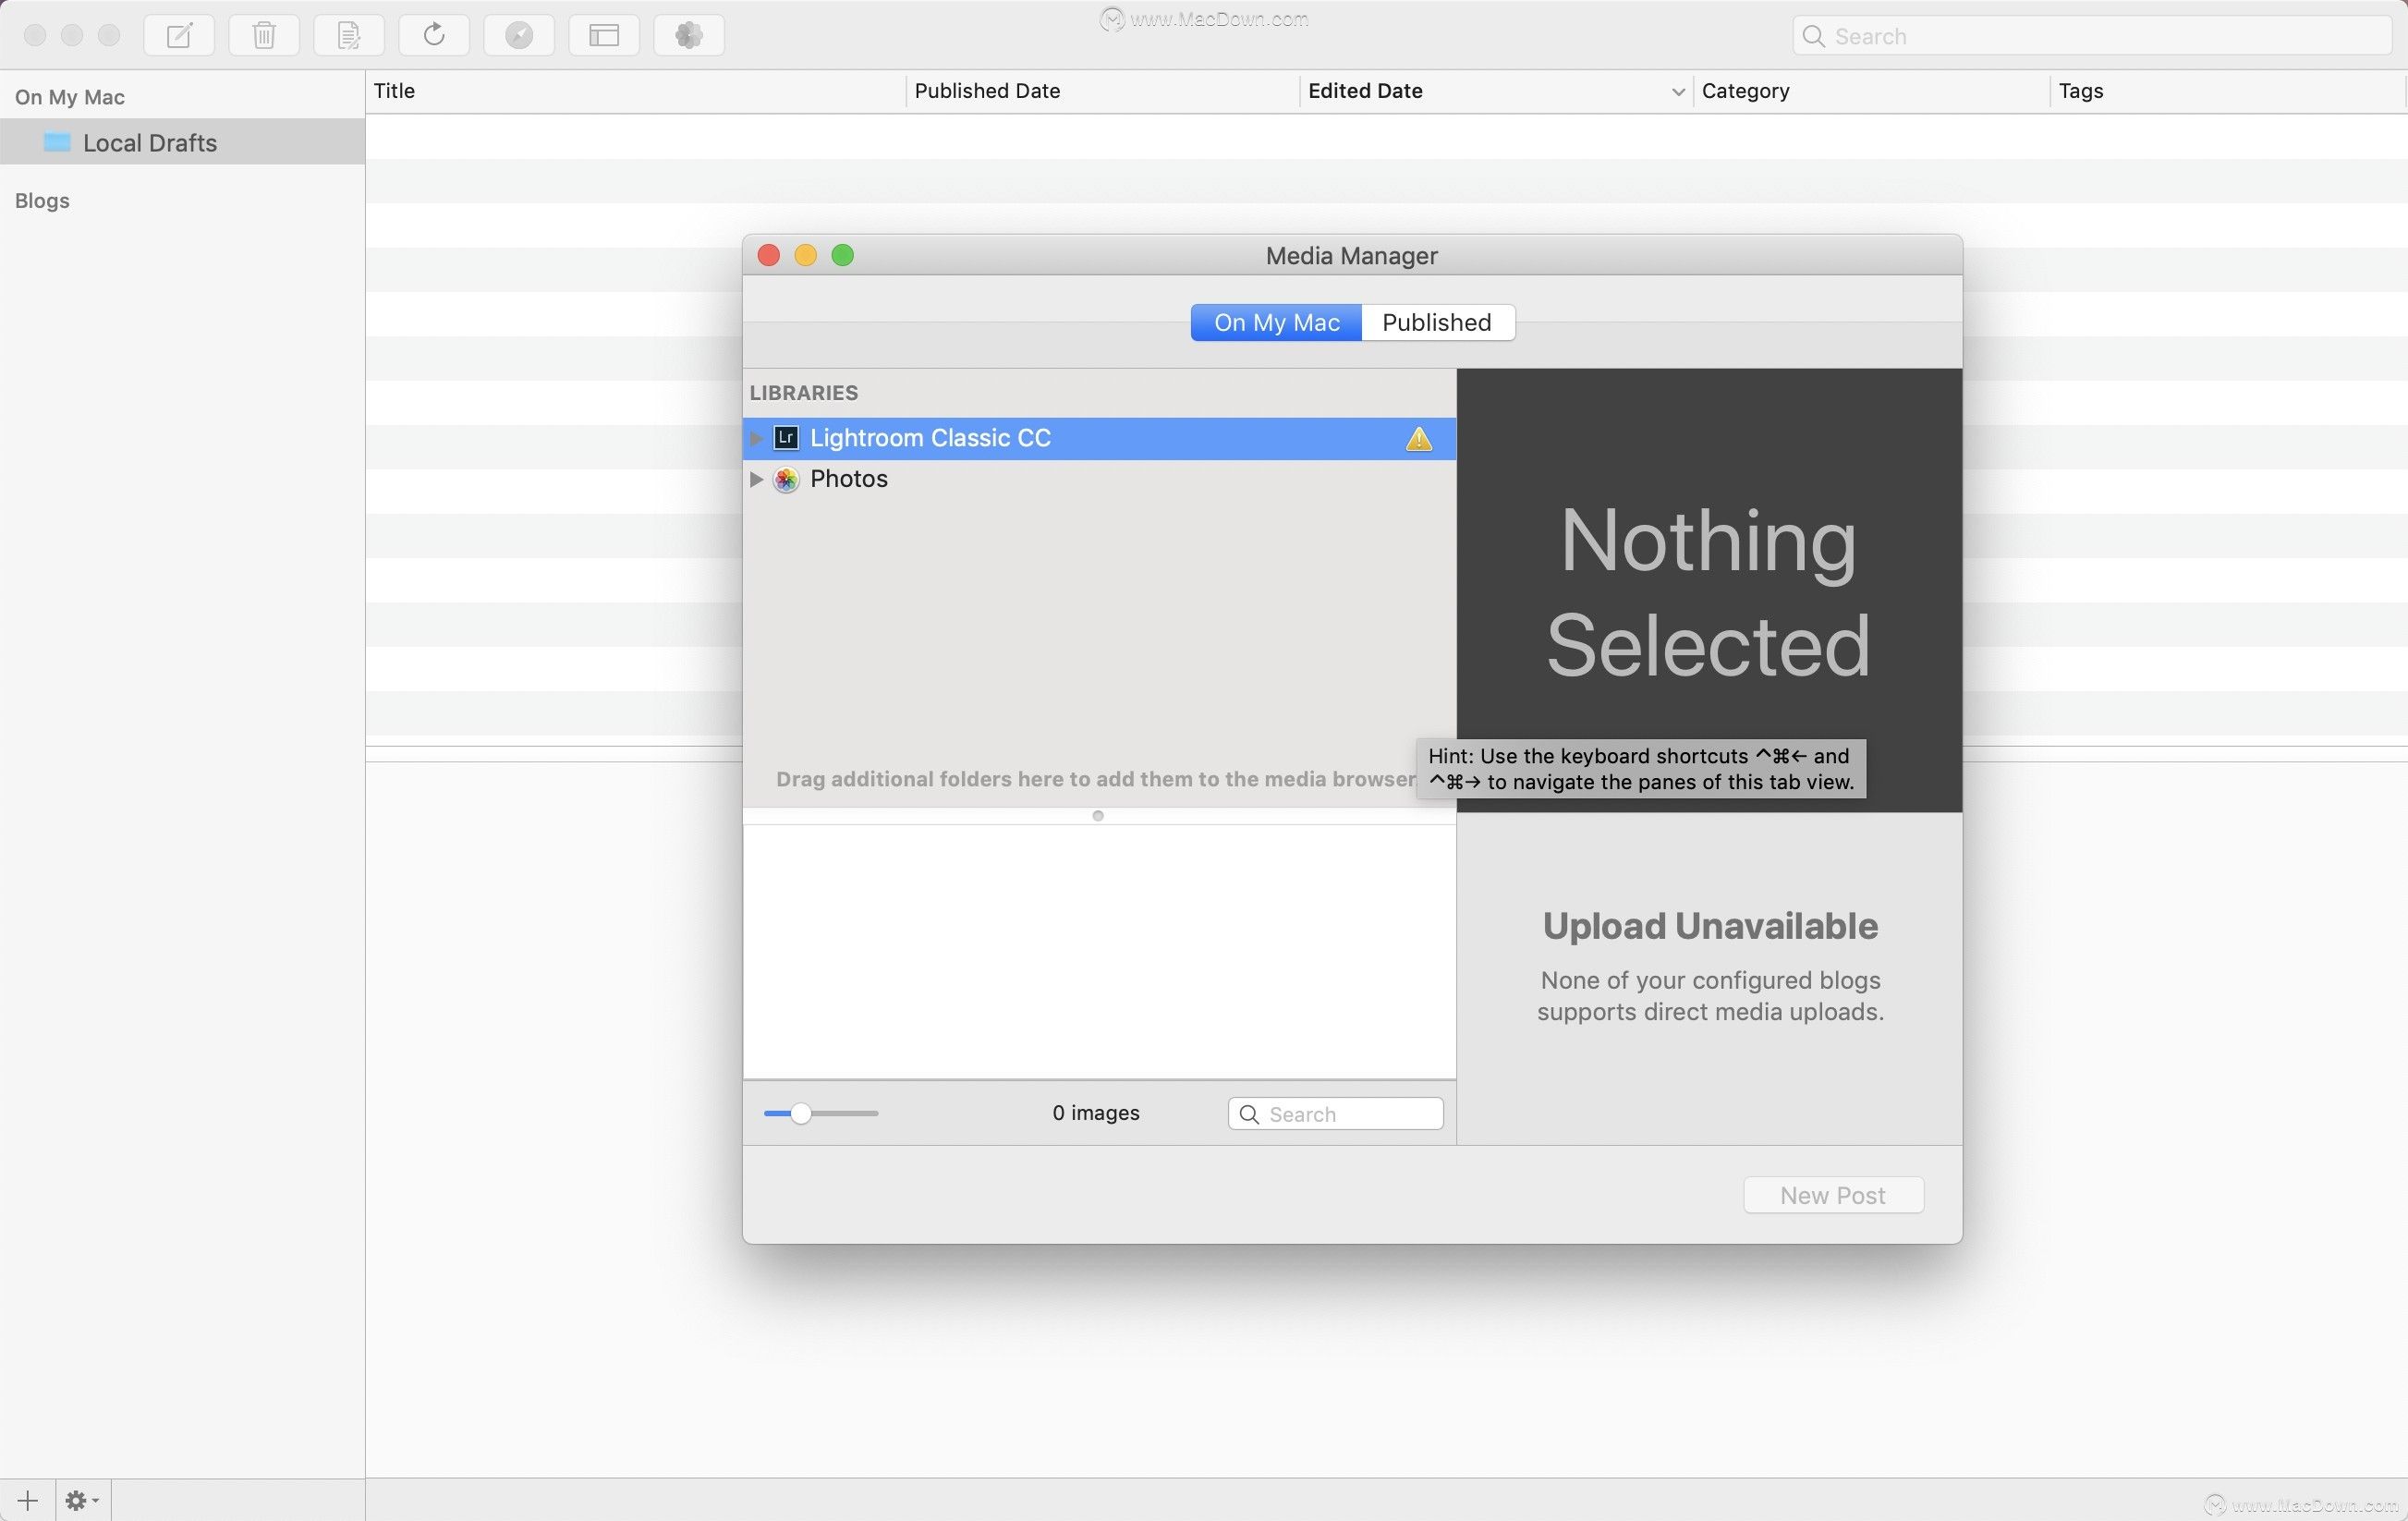This screenshot has height=1521, width=2408.
Task: Sort by Published Date column header
Action: 1102,91
